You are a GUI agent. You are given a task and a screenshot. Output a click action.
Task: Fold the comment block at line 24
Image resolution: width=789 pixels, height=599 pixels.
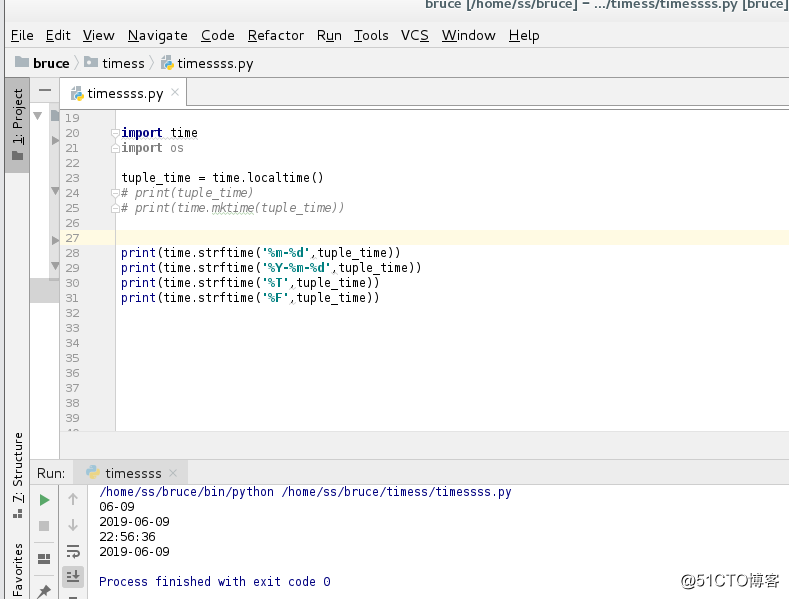(x=115, y=193)
